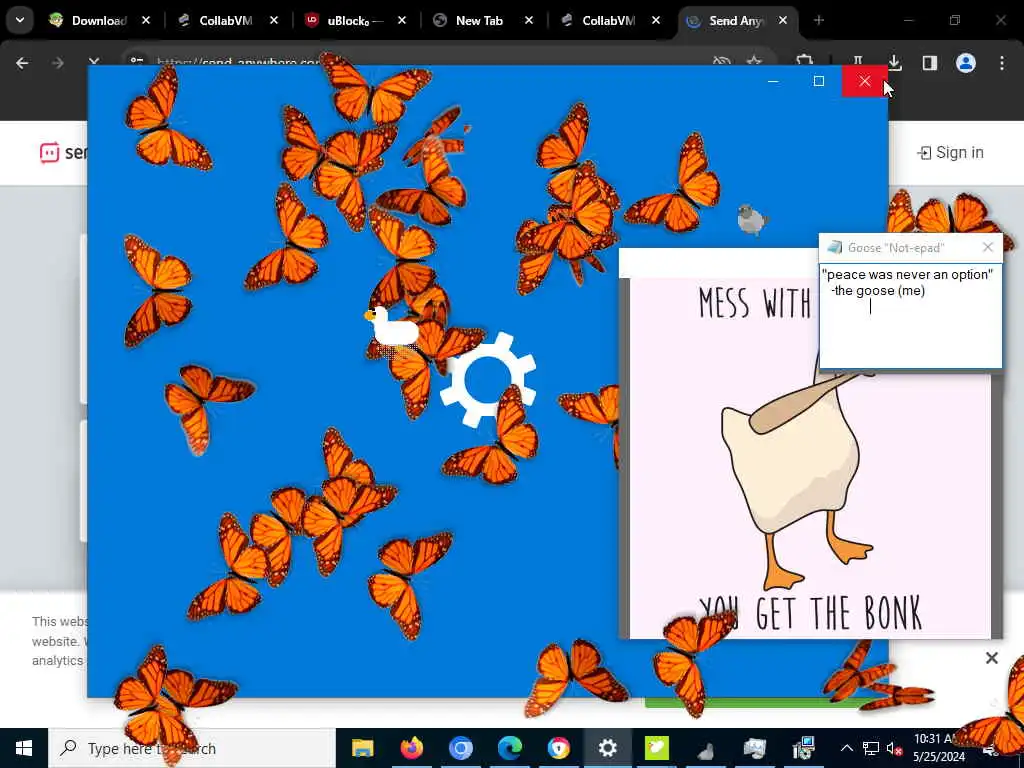Switch to the New Tab tab

tap(479, 20)
